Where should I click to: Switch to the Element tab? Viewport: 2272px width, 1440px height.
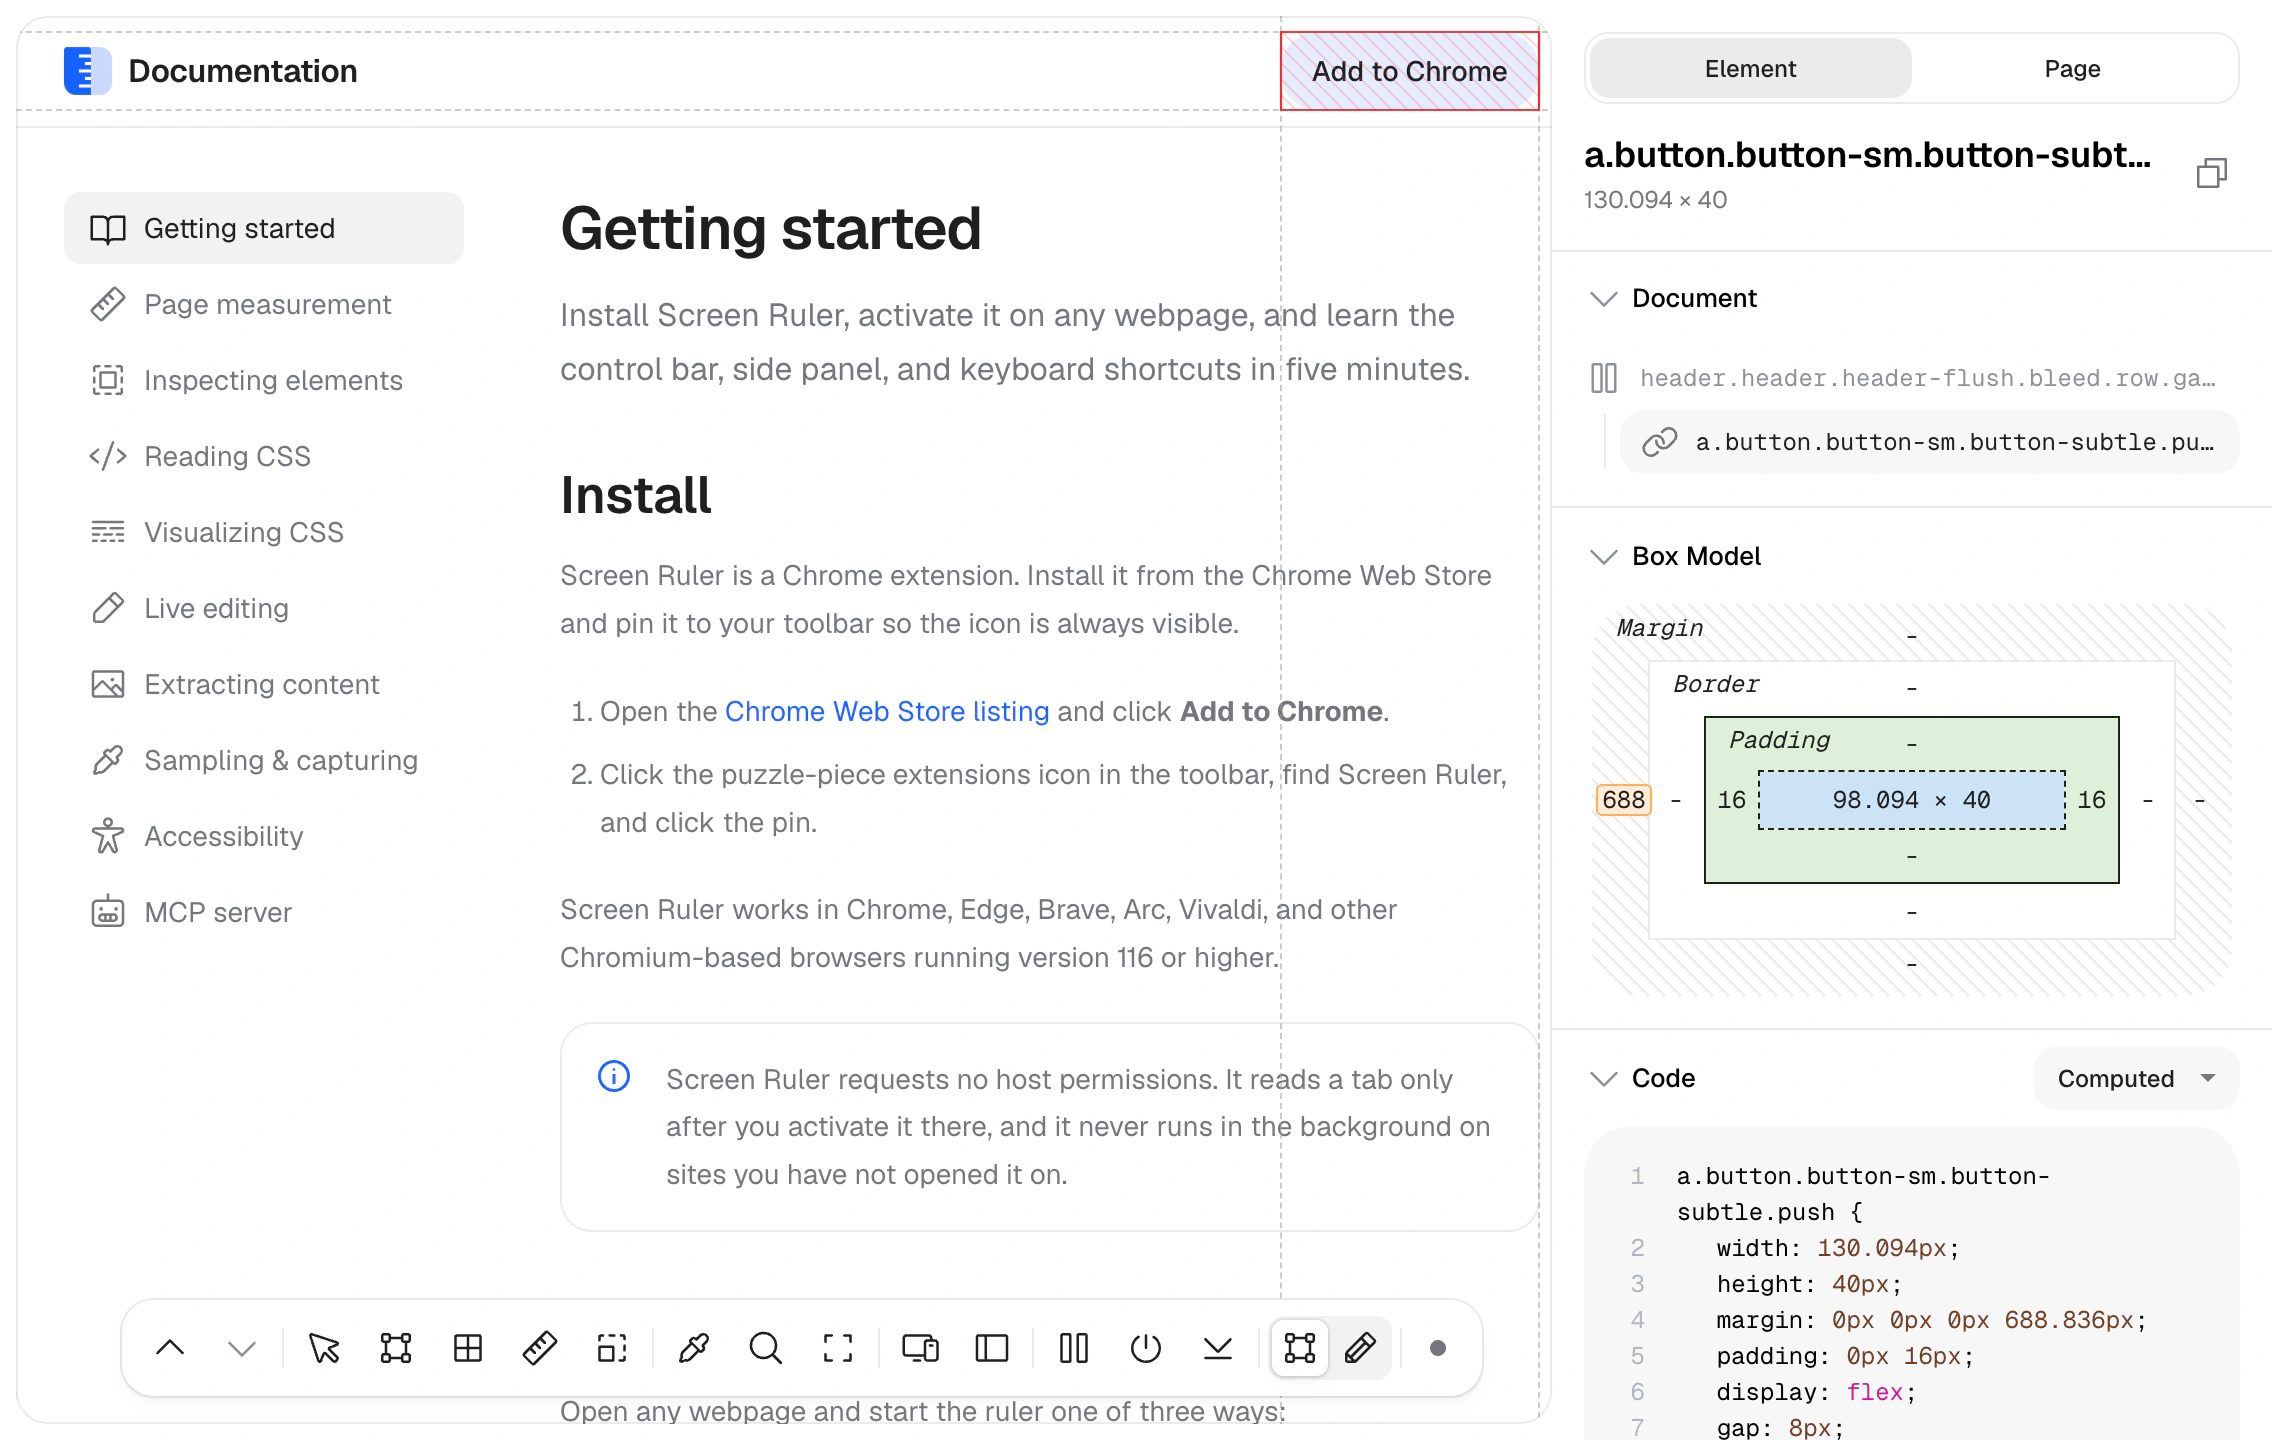[1750, 69]
